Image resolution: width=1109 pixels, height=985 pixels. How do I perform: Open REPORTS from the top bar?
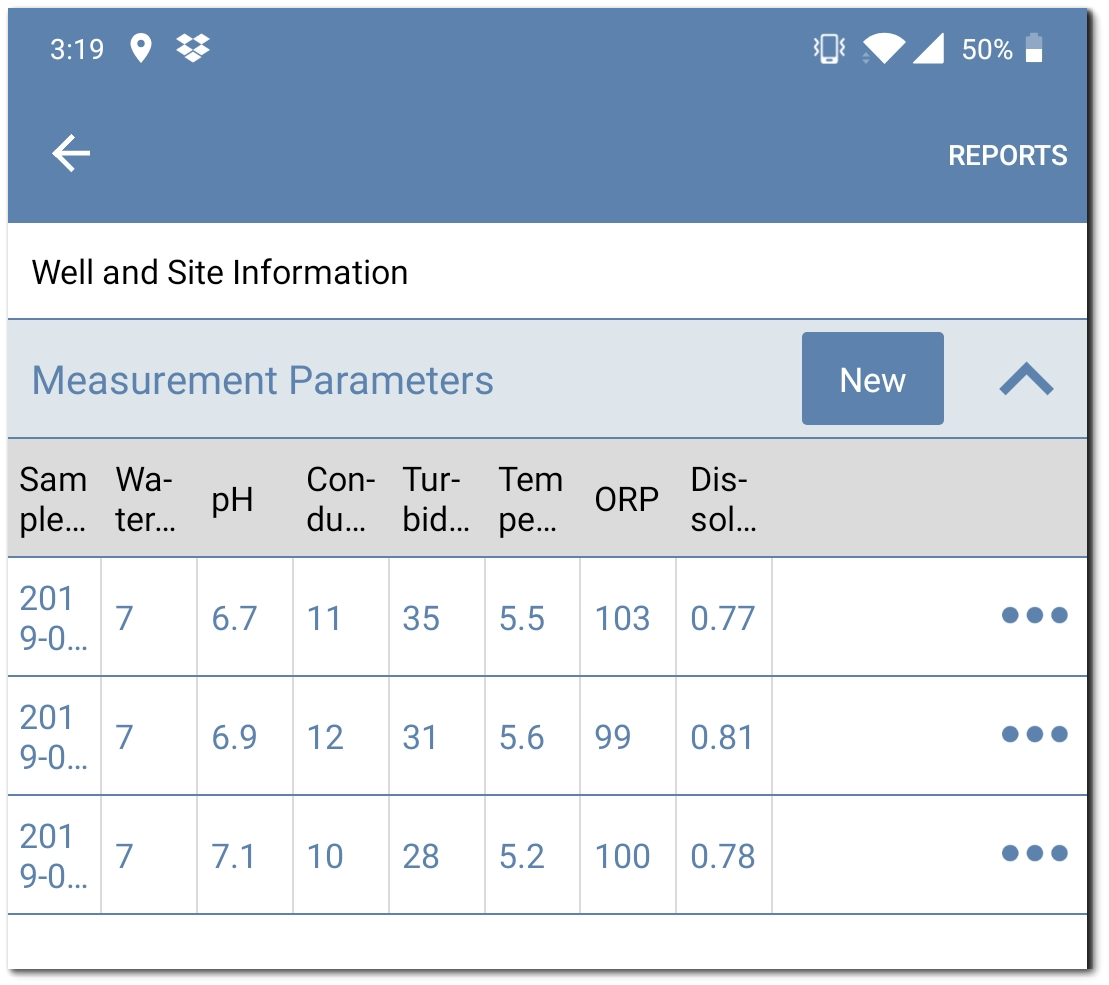click(x=1007, y=155)
